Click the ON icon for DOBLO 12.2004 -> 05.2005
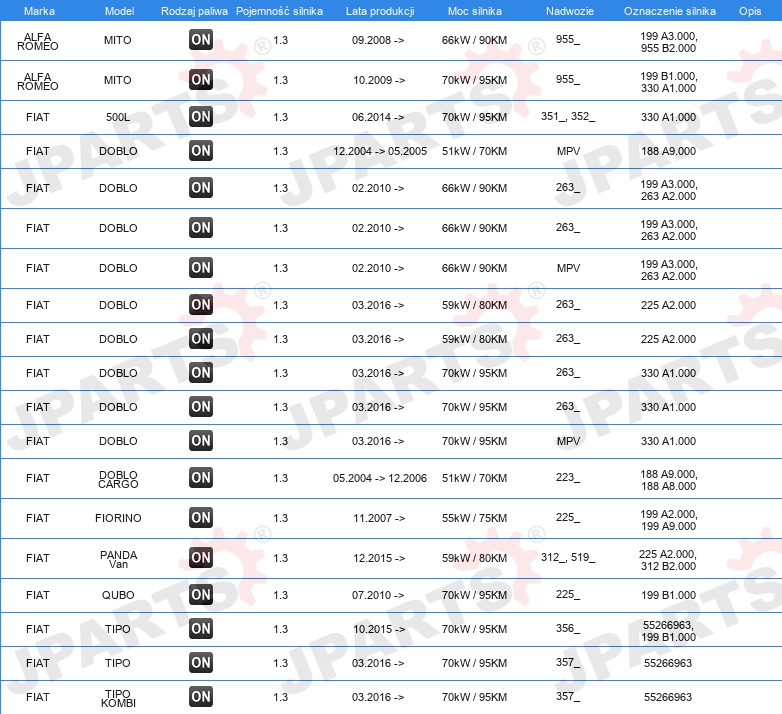 coord(201,151)
